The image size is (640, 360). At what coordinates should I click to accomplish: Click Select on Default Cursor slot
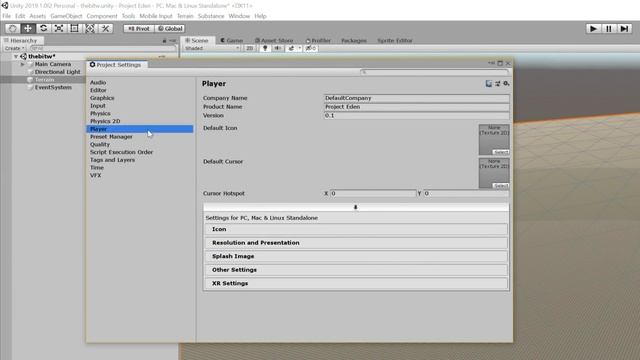click(x=501, y=186)
